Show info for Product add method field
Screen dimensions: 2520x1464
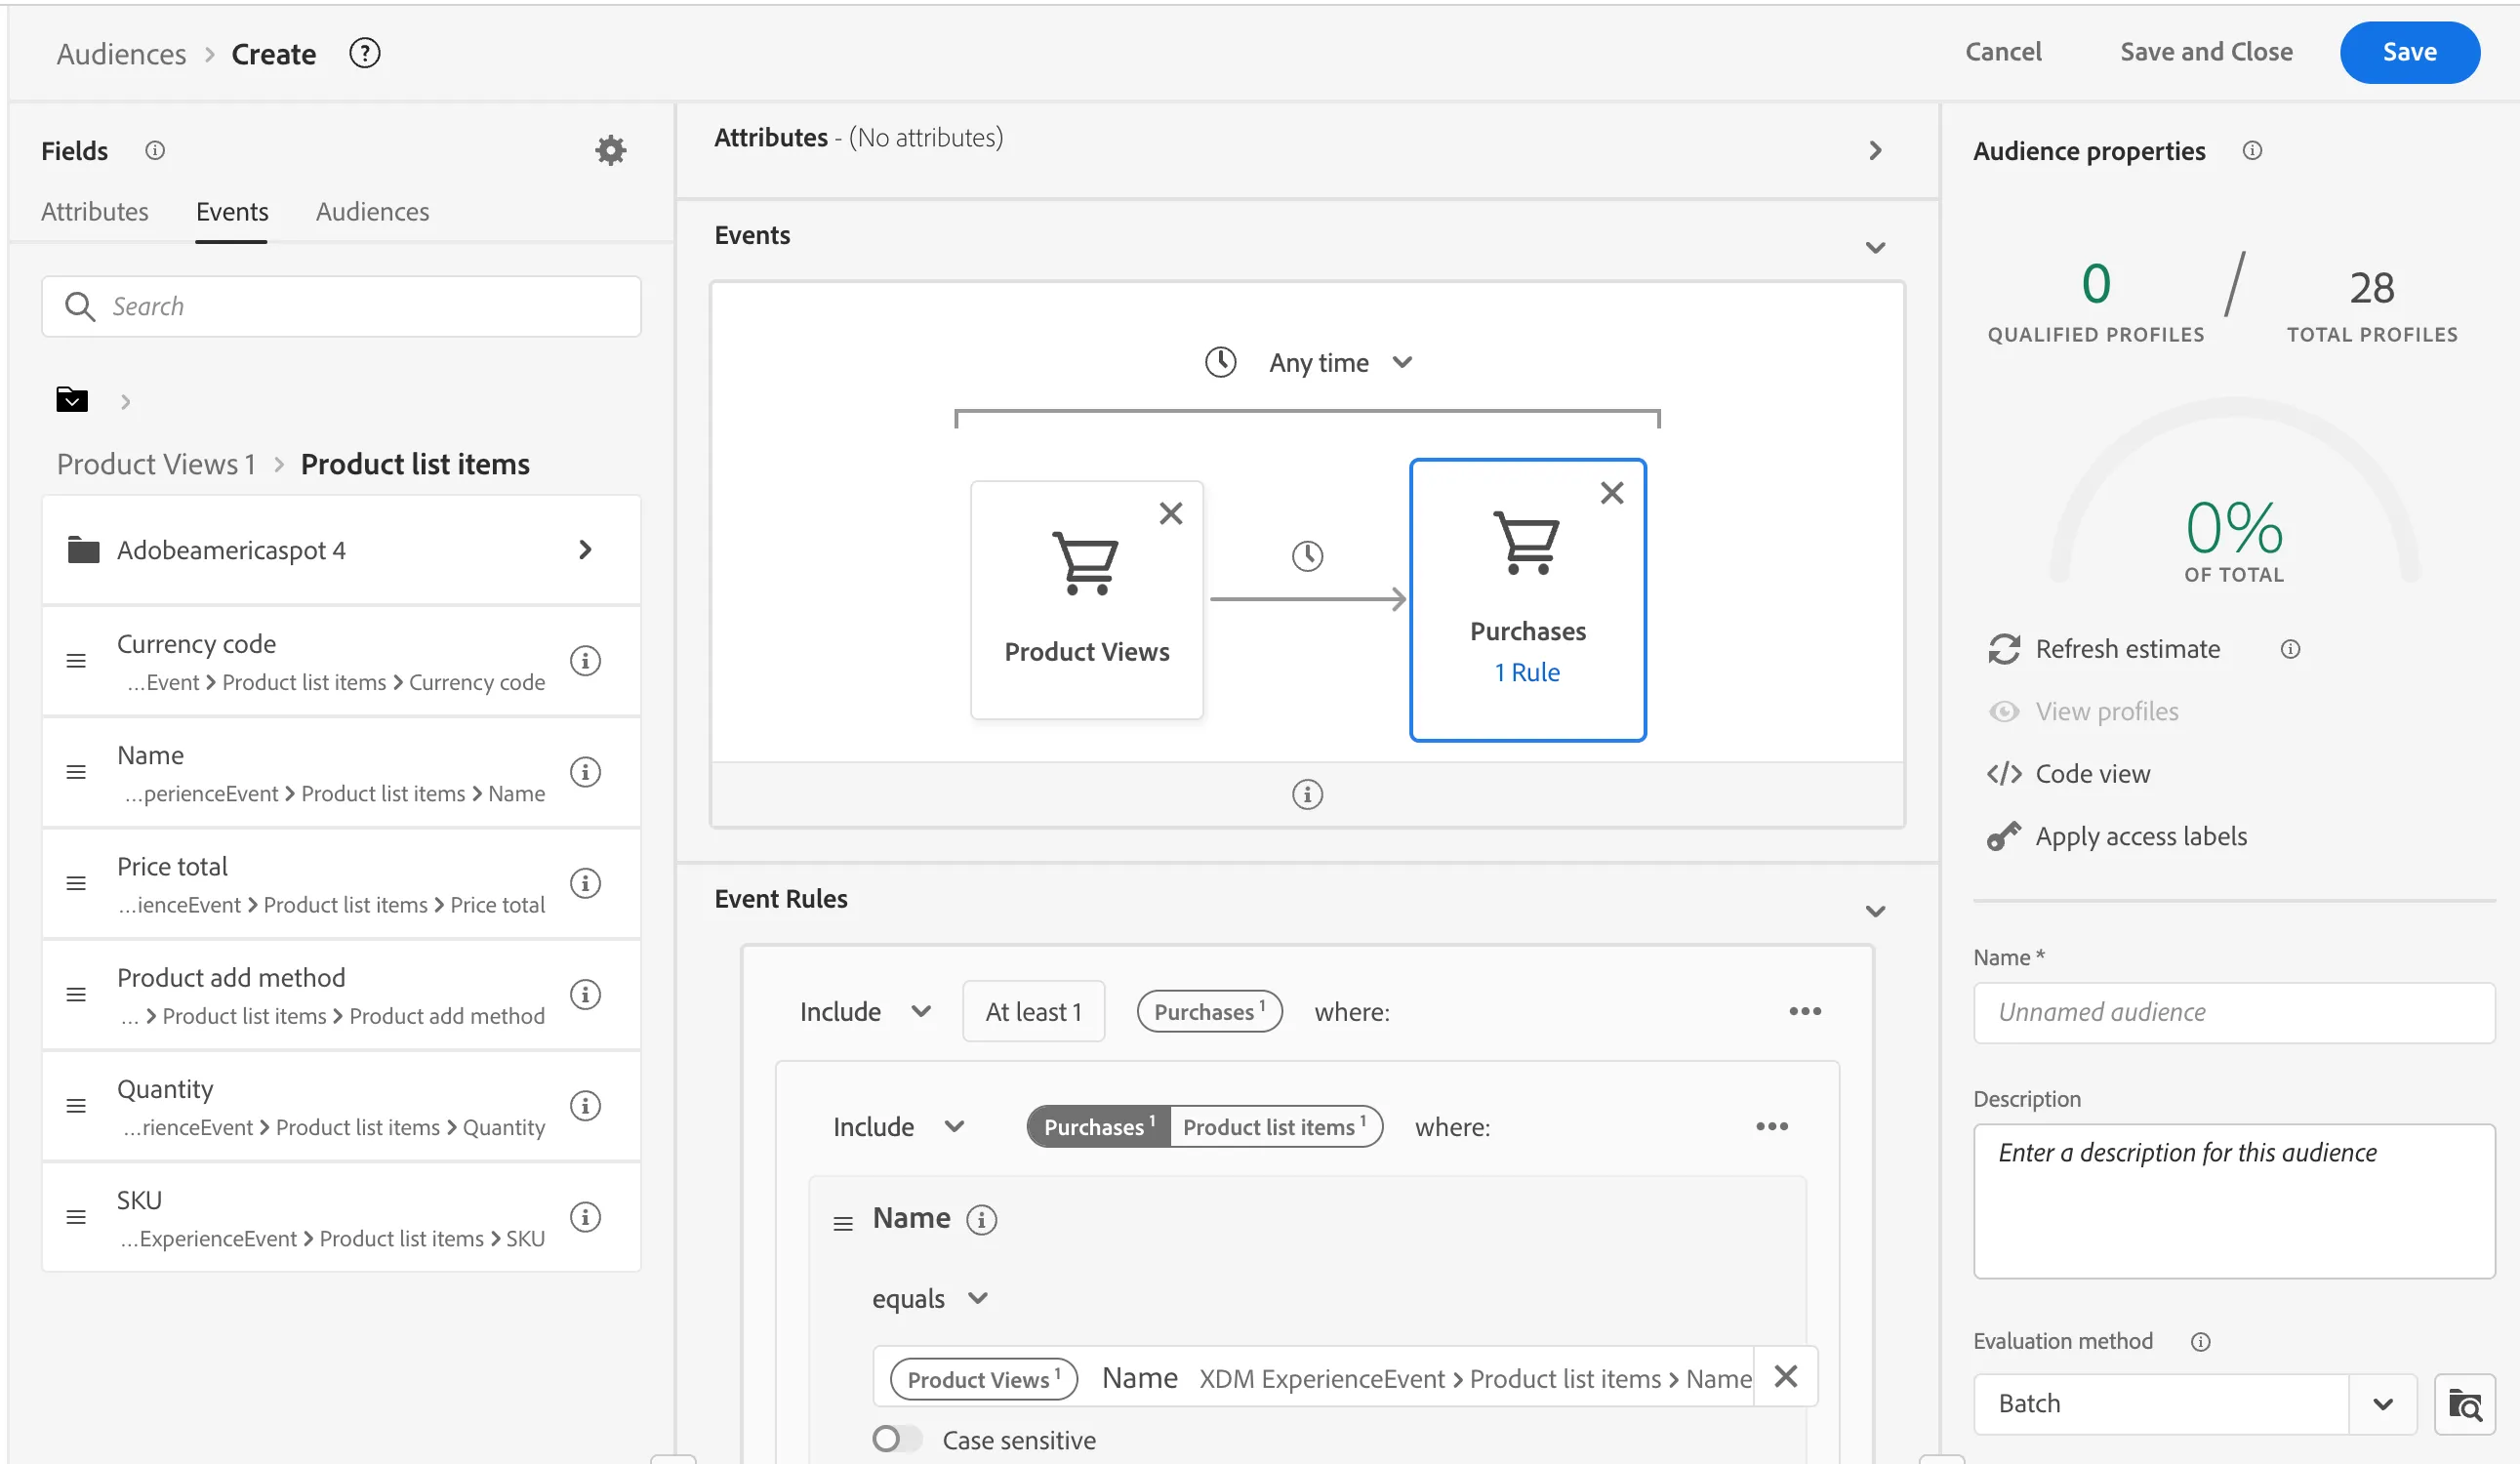585,995
